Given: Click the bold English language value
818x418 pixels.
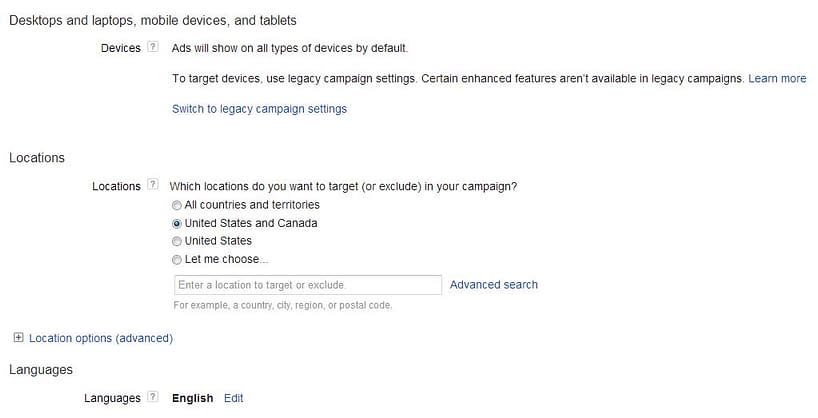Looking at the screenshot, I should pos(193,398).
